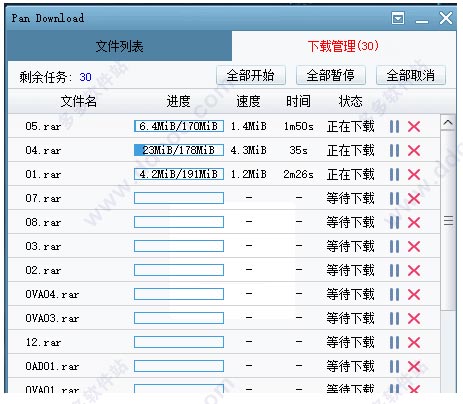
Task: Open the title bar dropdown menu icon
Action: point(398,18)
